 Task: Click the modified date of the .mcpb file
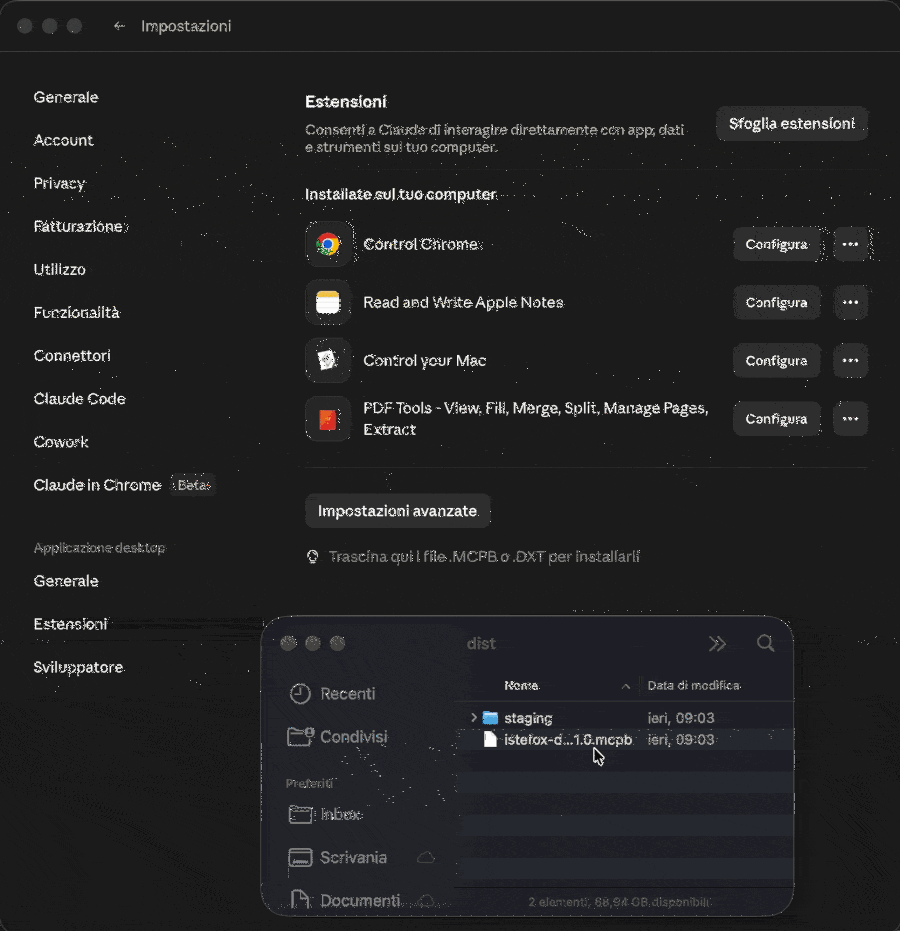tap(681, 739)
